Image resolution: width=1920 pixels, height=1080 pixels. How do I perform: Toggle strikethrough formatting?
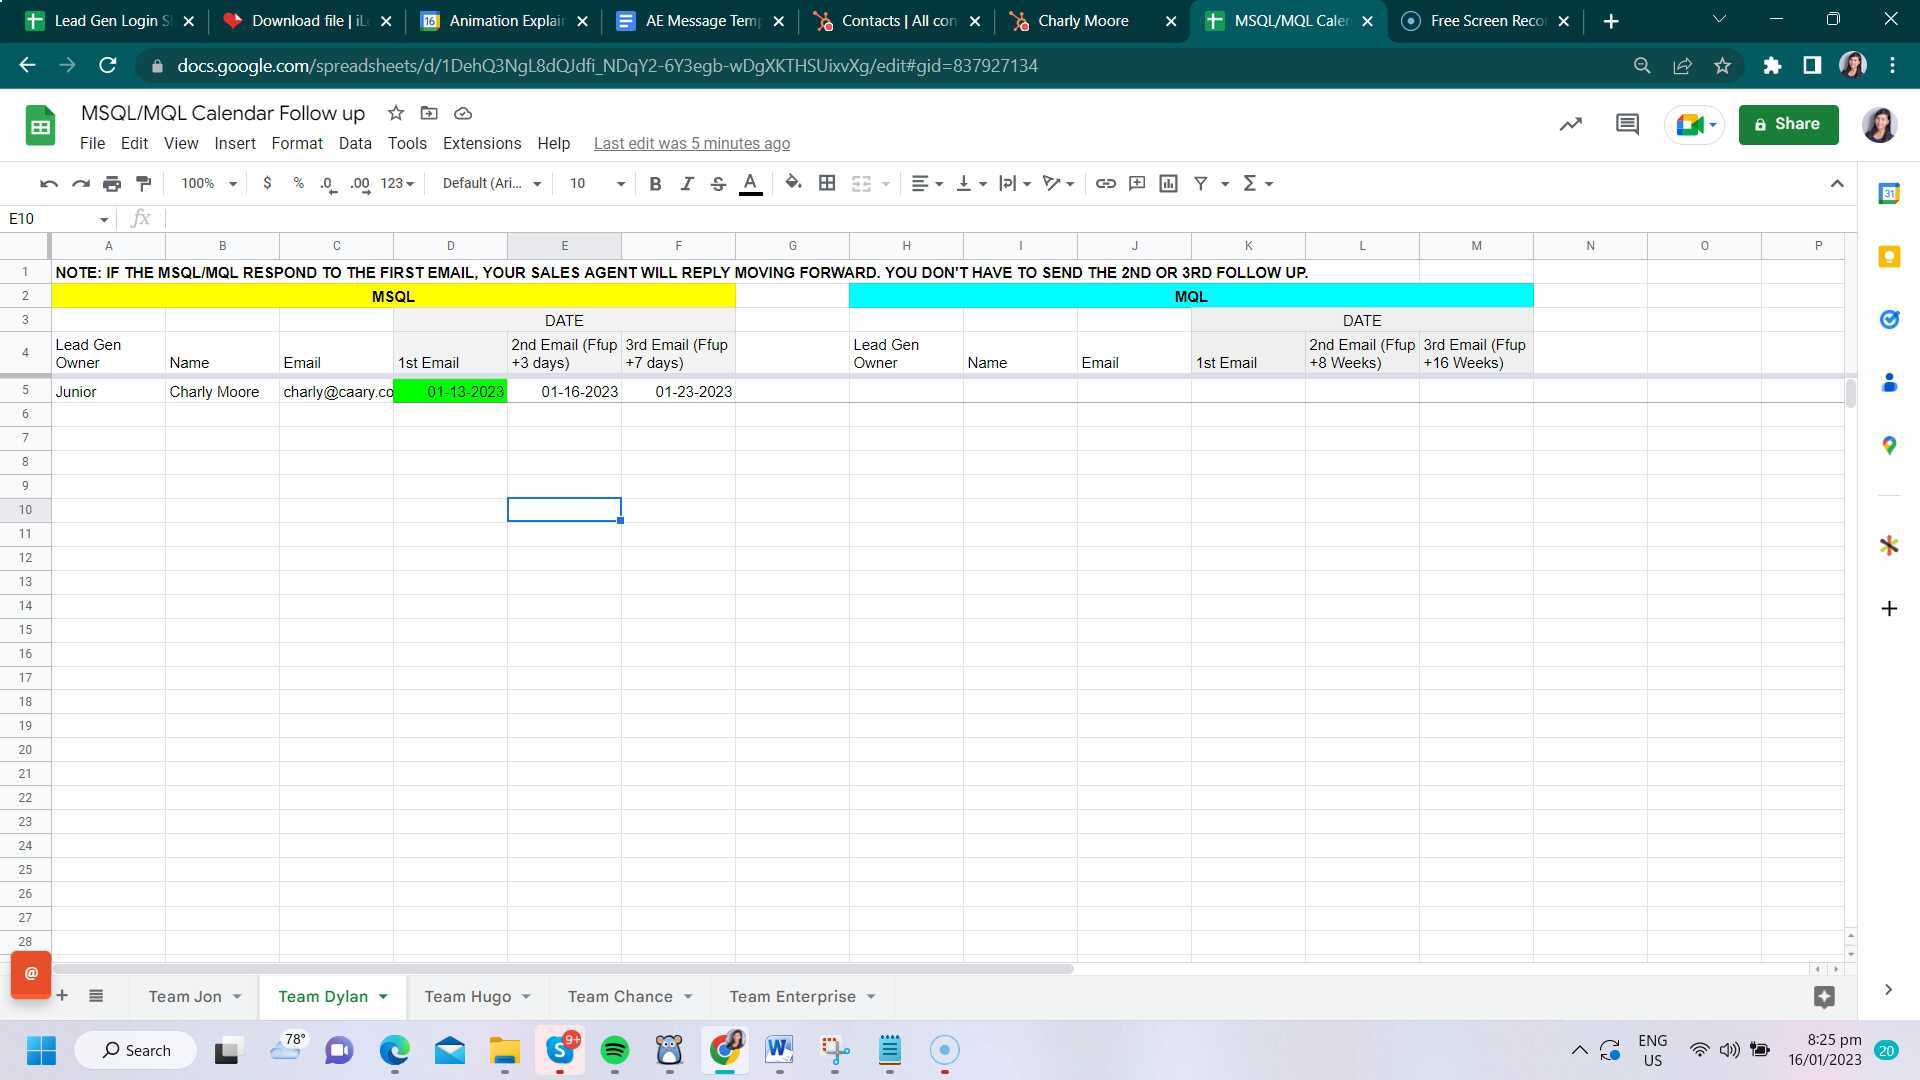pos(718,183)
